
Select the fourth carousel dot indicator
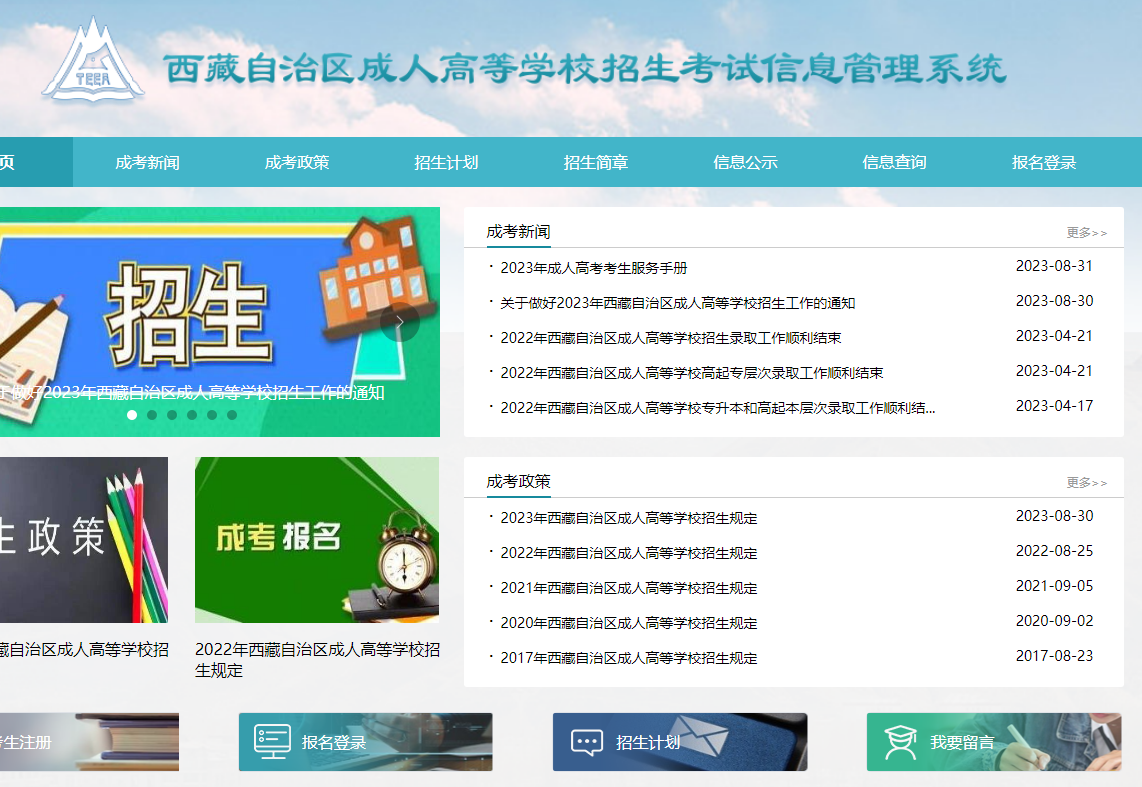pos(192,415)
